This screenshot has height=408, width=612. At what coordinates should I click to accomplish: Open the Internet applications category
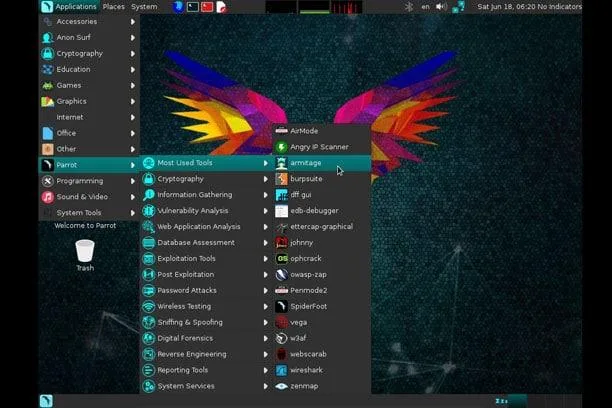click(x=89, y=117)
